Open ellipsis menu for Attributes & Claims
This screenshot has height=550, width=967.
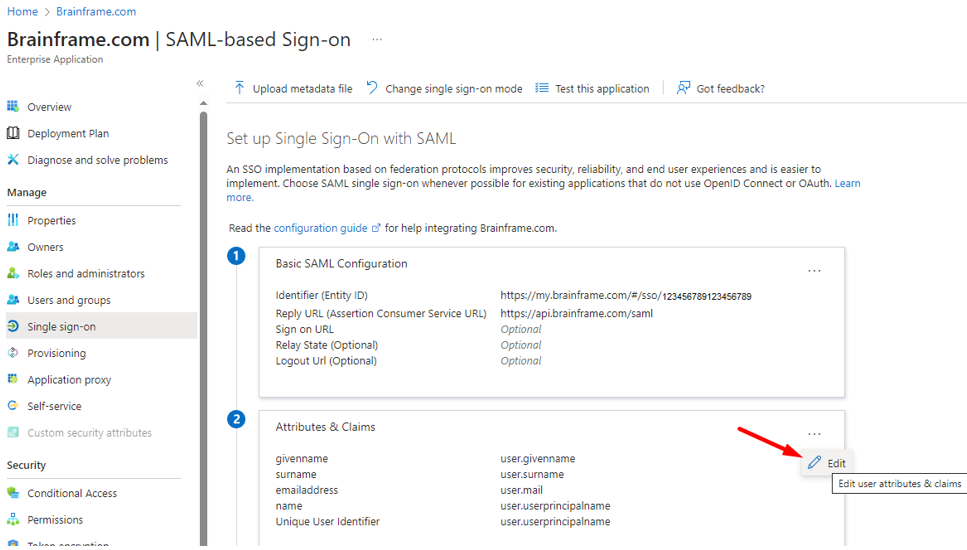pos(814,434)
